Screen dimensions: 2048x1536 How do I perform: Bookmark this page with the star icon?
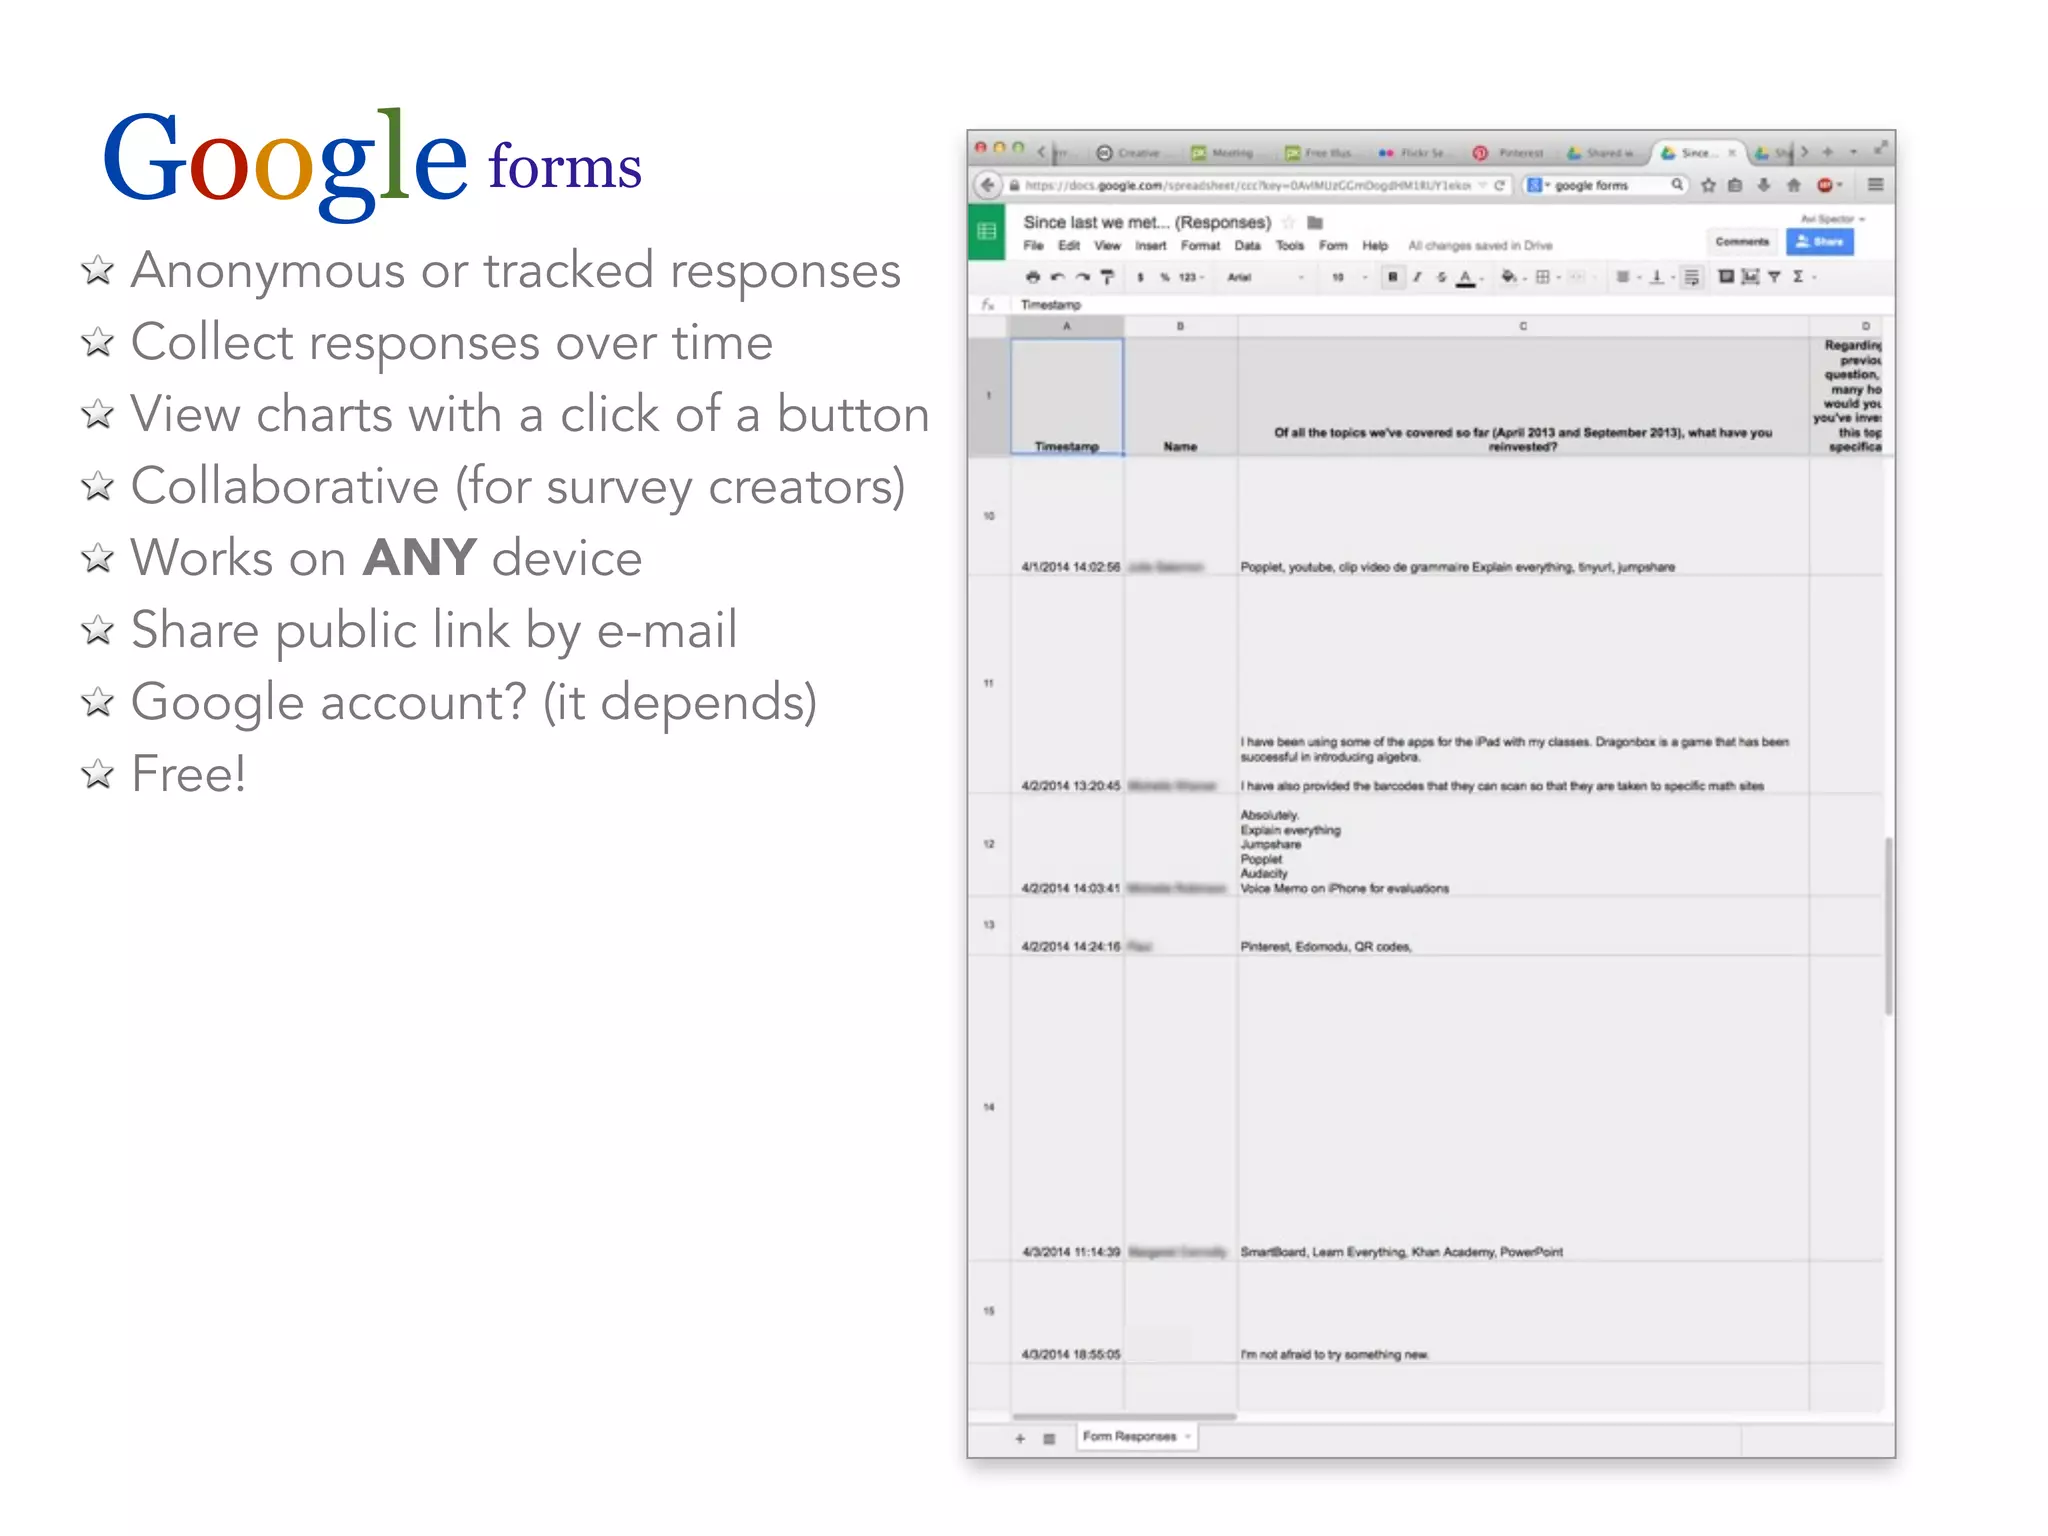(x=1708, y=185)
